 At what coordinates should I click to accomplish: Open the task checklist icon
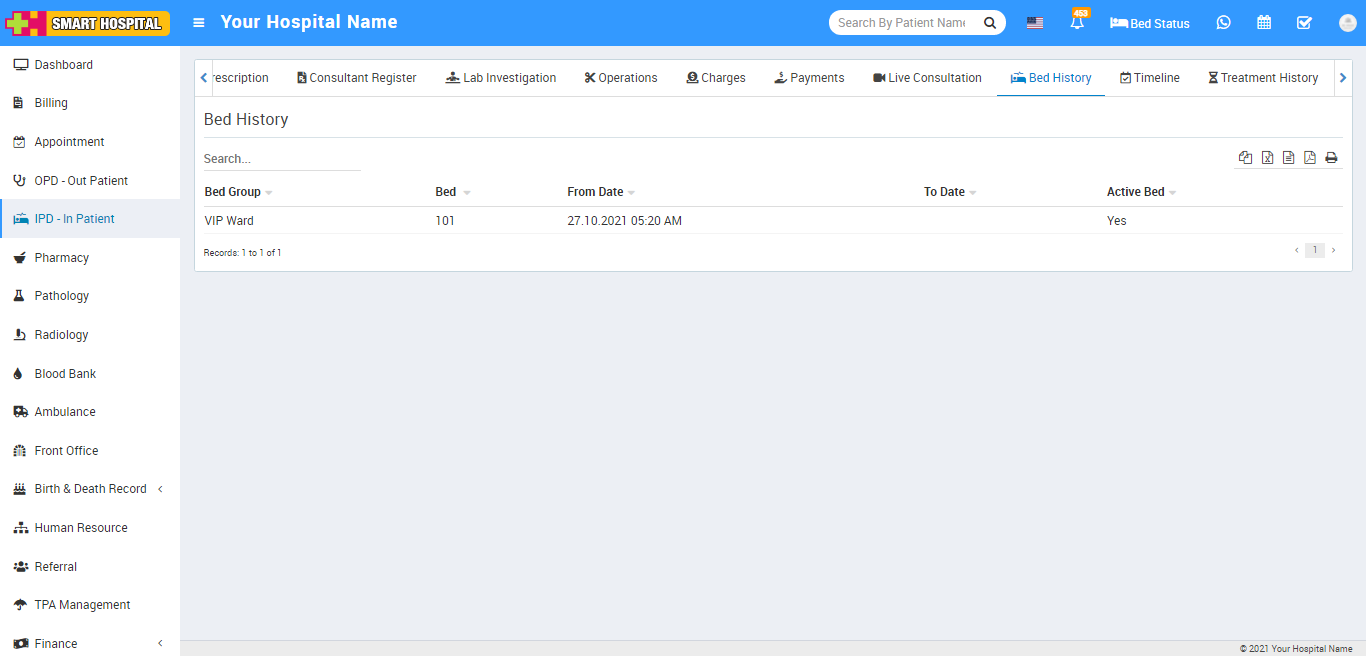1304,23
